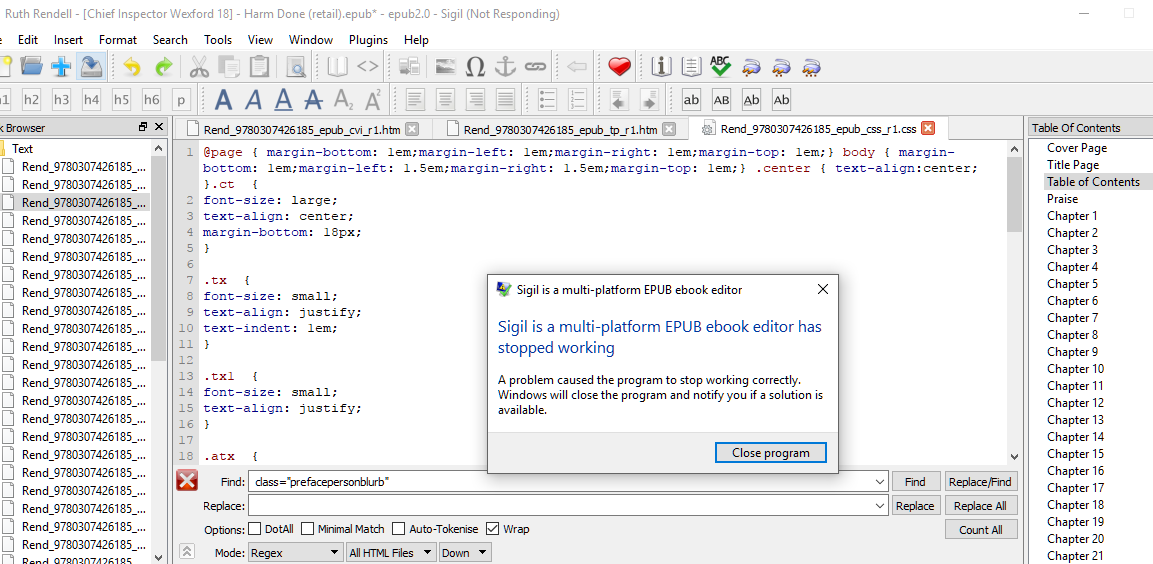
Task: Open the Metadata Editor info icon
Action: coord(661,67)
